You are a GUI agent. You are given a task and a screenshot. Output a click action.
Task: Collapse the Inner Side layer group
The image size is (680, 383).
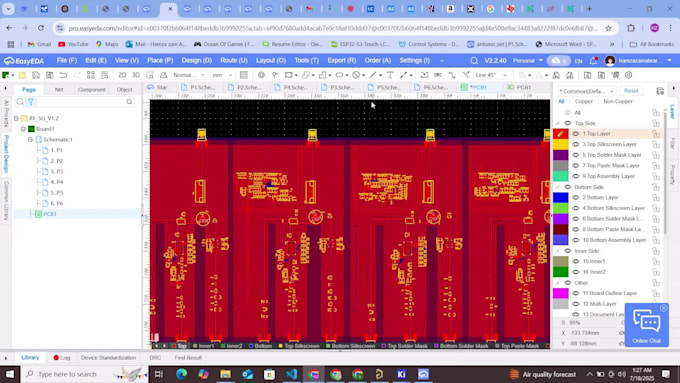[558, 251]
